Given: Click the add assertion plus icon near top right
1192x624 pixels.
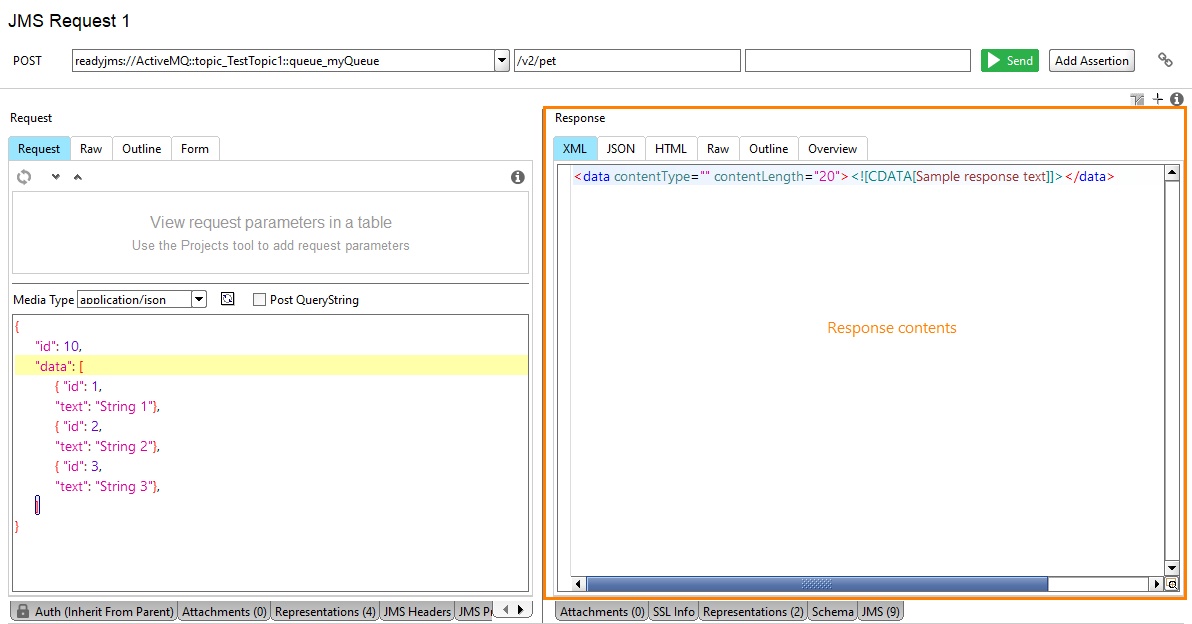Looking at the screenshot, I should click(1157, 98).
